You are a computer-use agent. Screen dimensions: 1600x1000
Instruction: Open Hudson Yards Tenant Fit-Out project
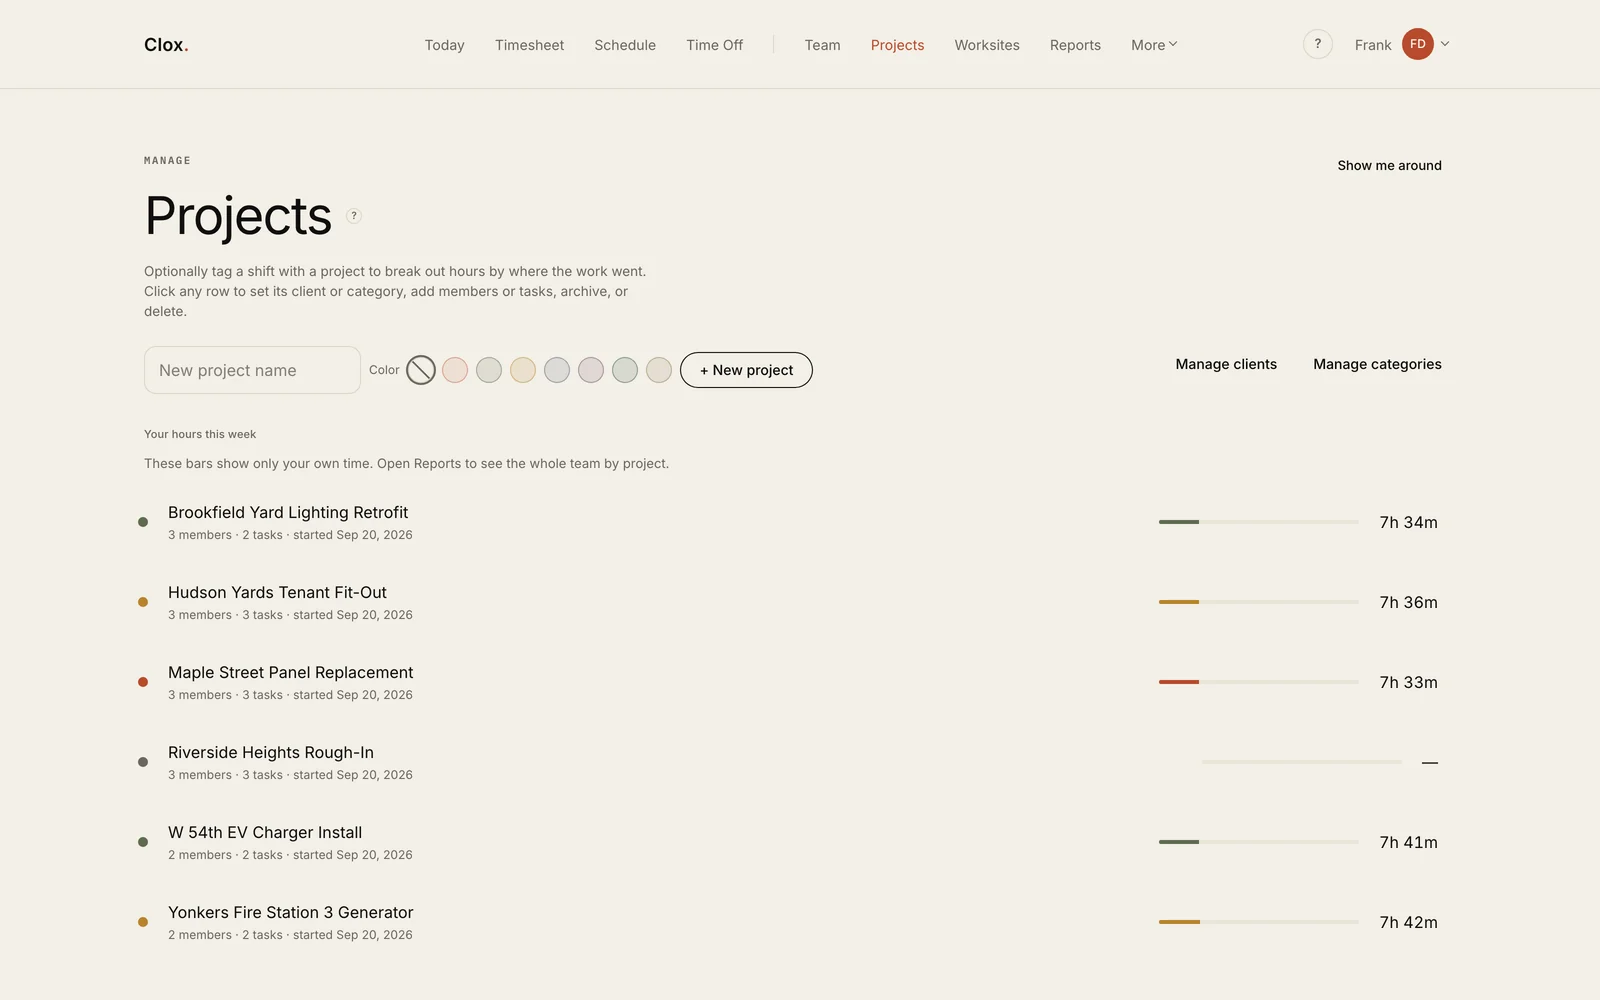(790, 602)
